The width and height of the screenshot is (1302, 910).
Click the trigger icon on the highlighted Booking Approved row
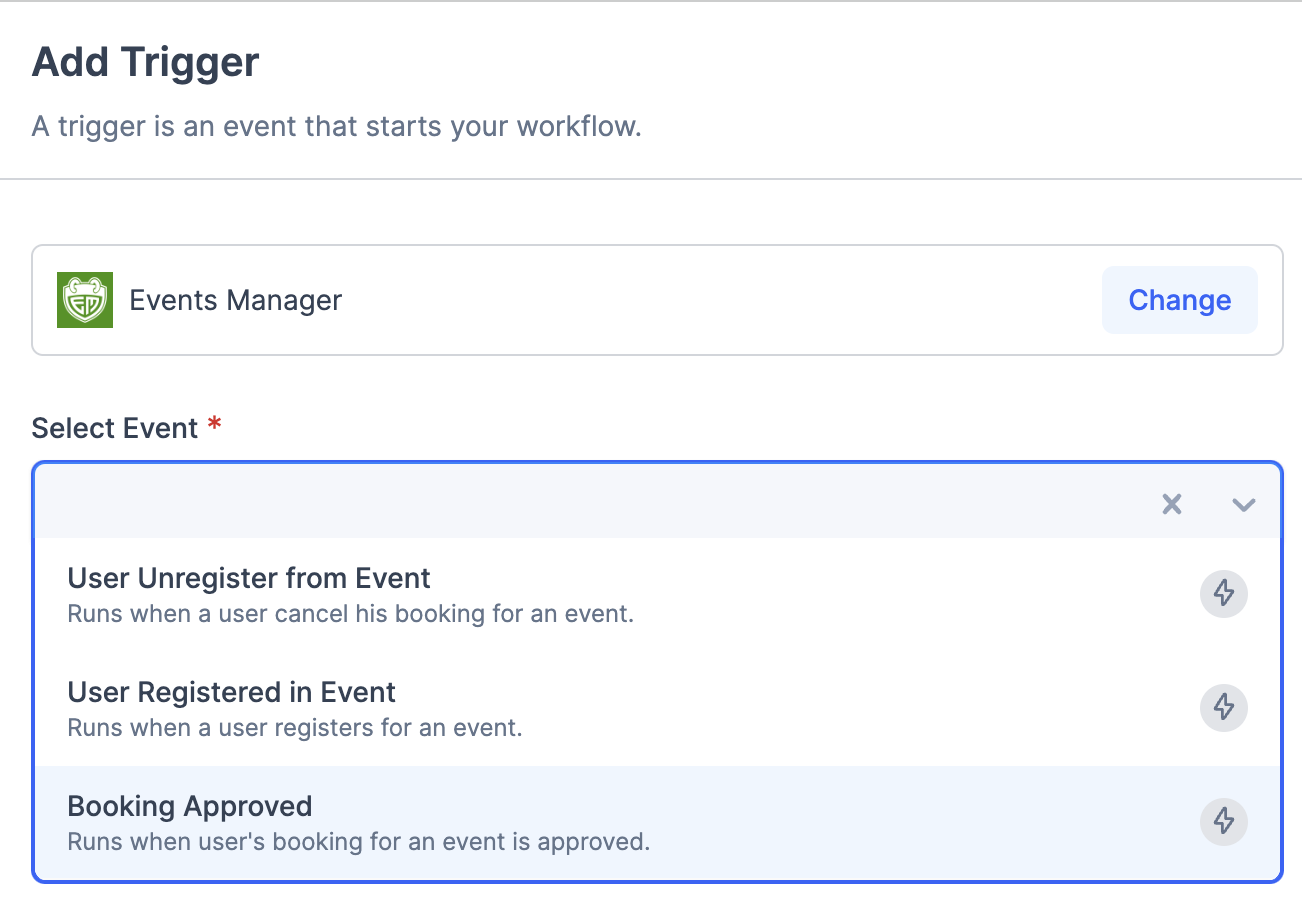point(1224,822)
